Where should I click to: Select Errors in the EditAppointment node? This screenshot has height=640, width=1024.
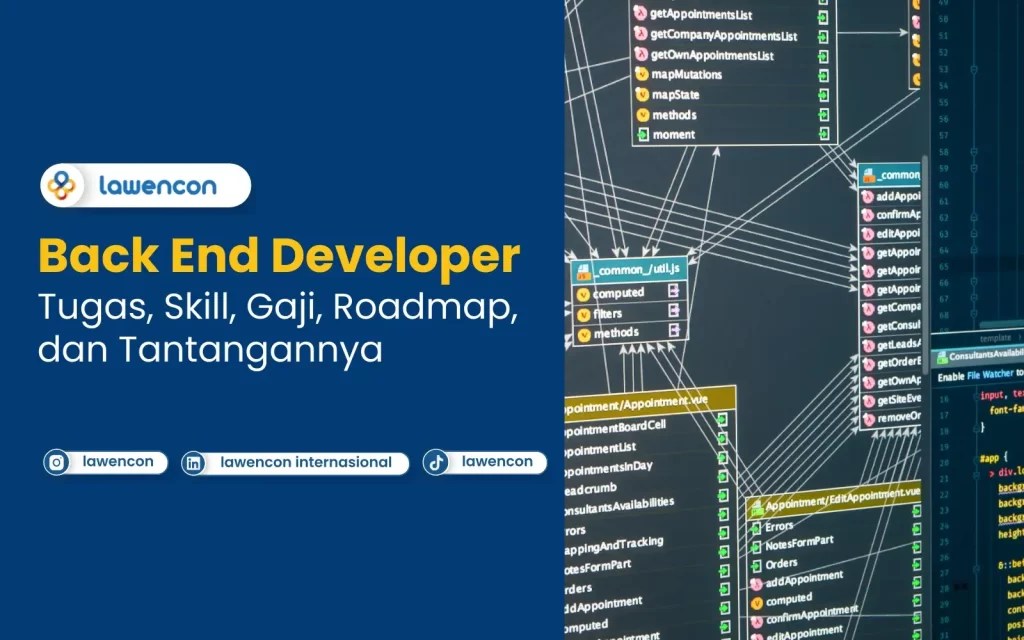pos(779,526)
